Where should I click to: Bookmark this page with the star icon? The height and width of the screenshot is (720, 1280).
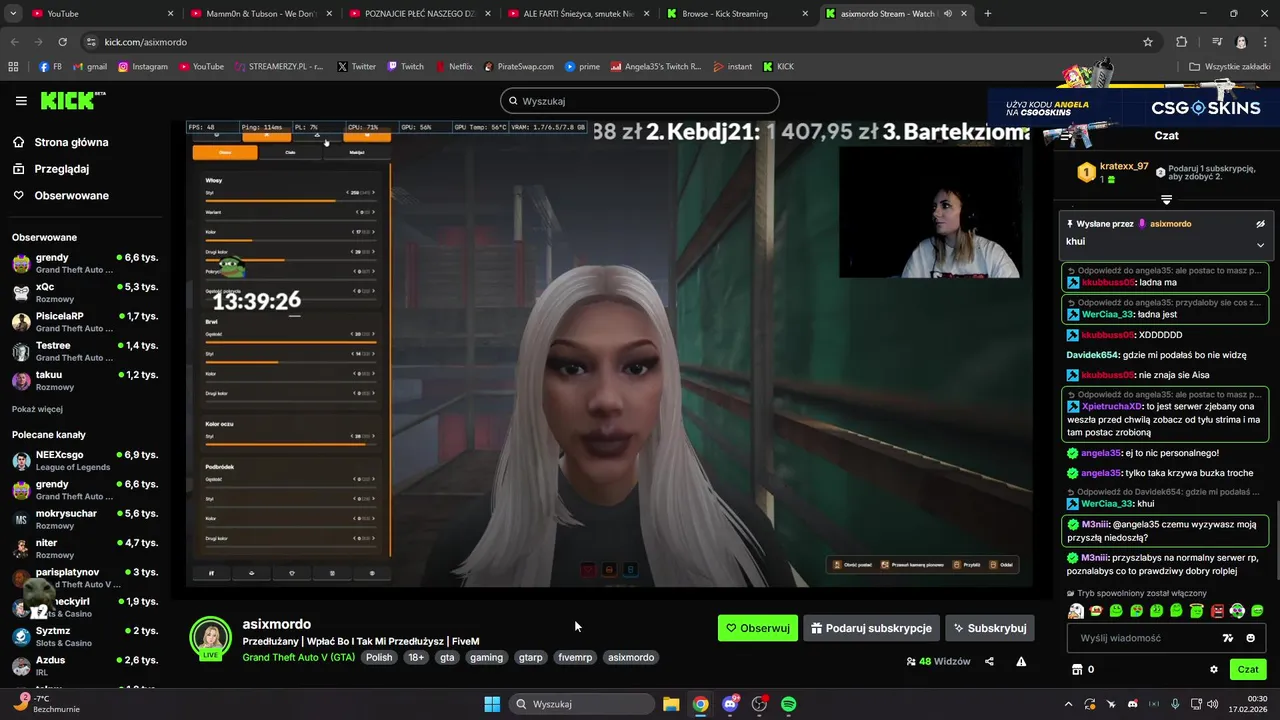[x=1148, y=42]
